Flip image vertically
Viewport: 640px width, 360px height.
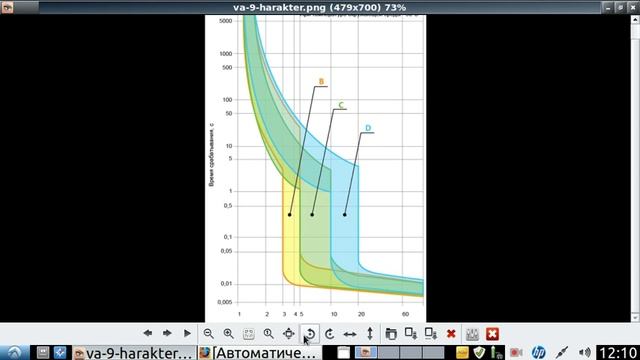point(370,333)
